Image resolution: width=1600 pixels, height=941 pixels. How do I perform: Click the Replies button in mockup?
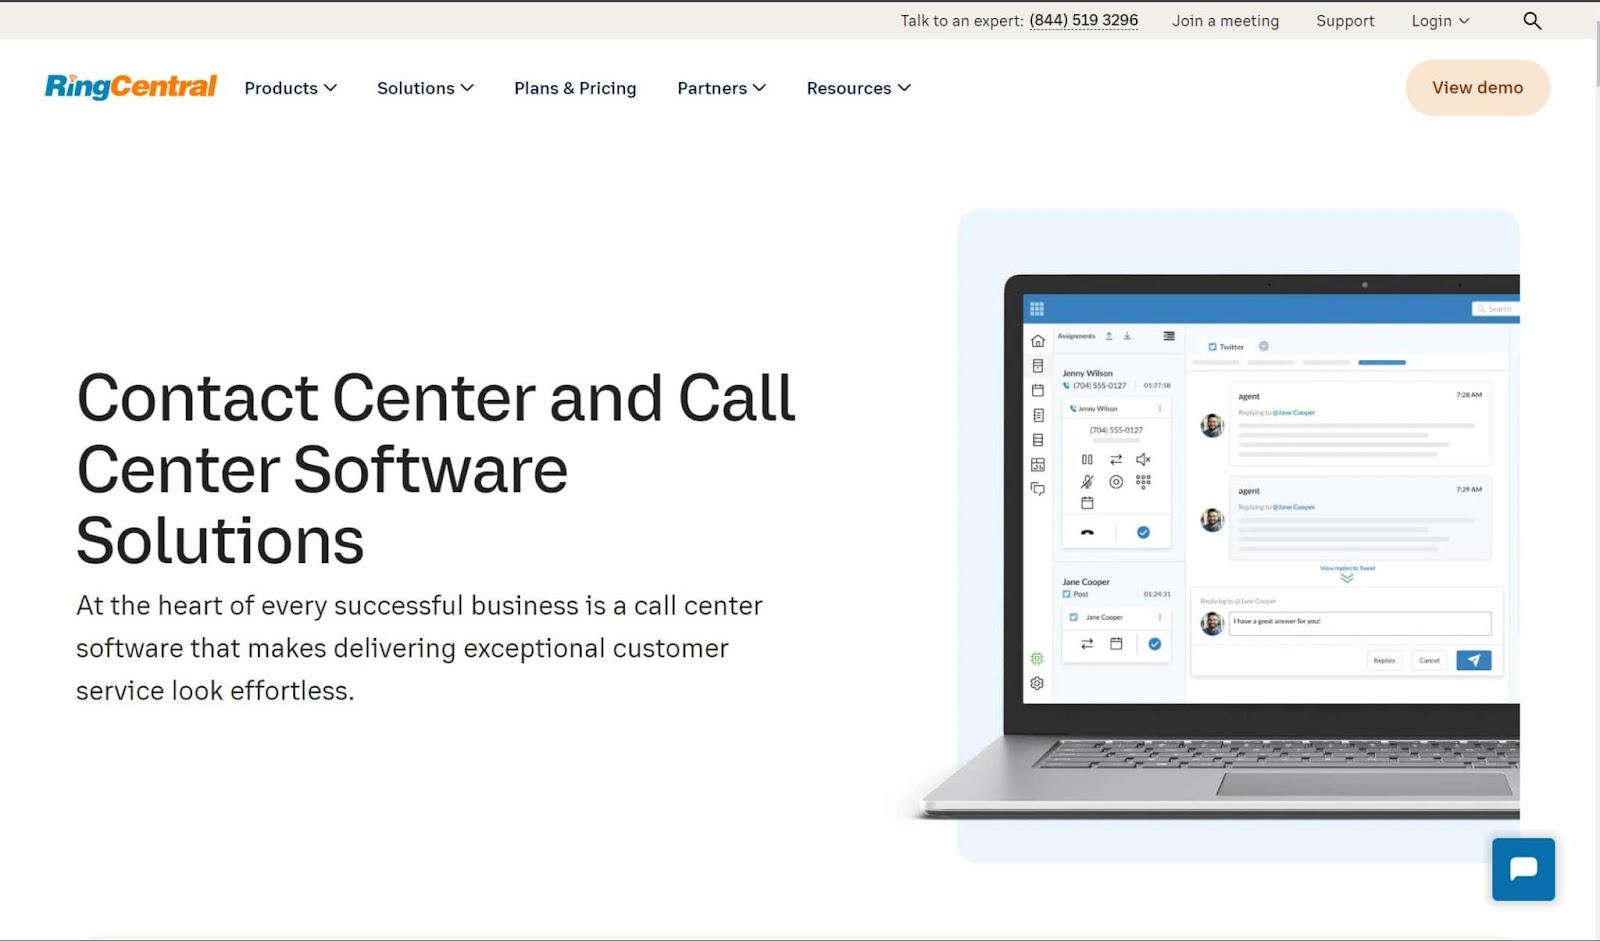coord(1385,660)
